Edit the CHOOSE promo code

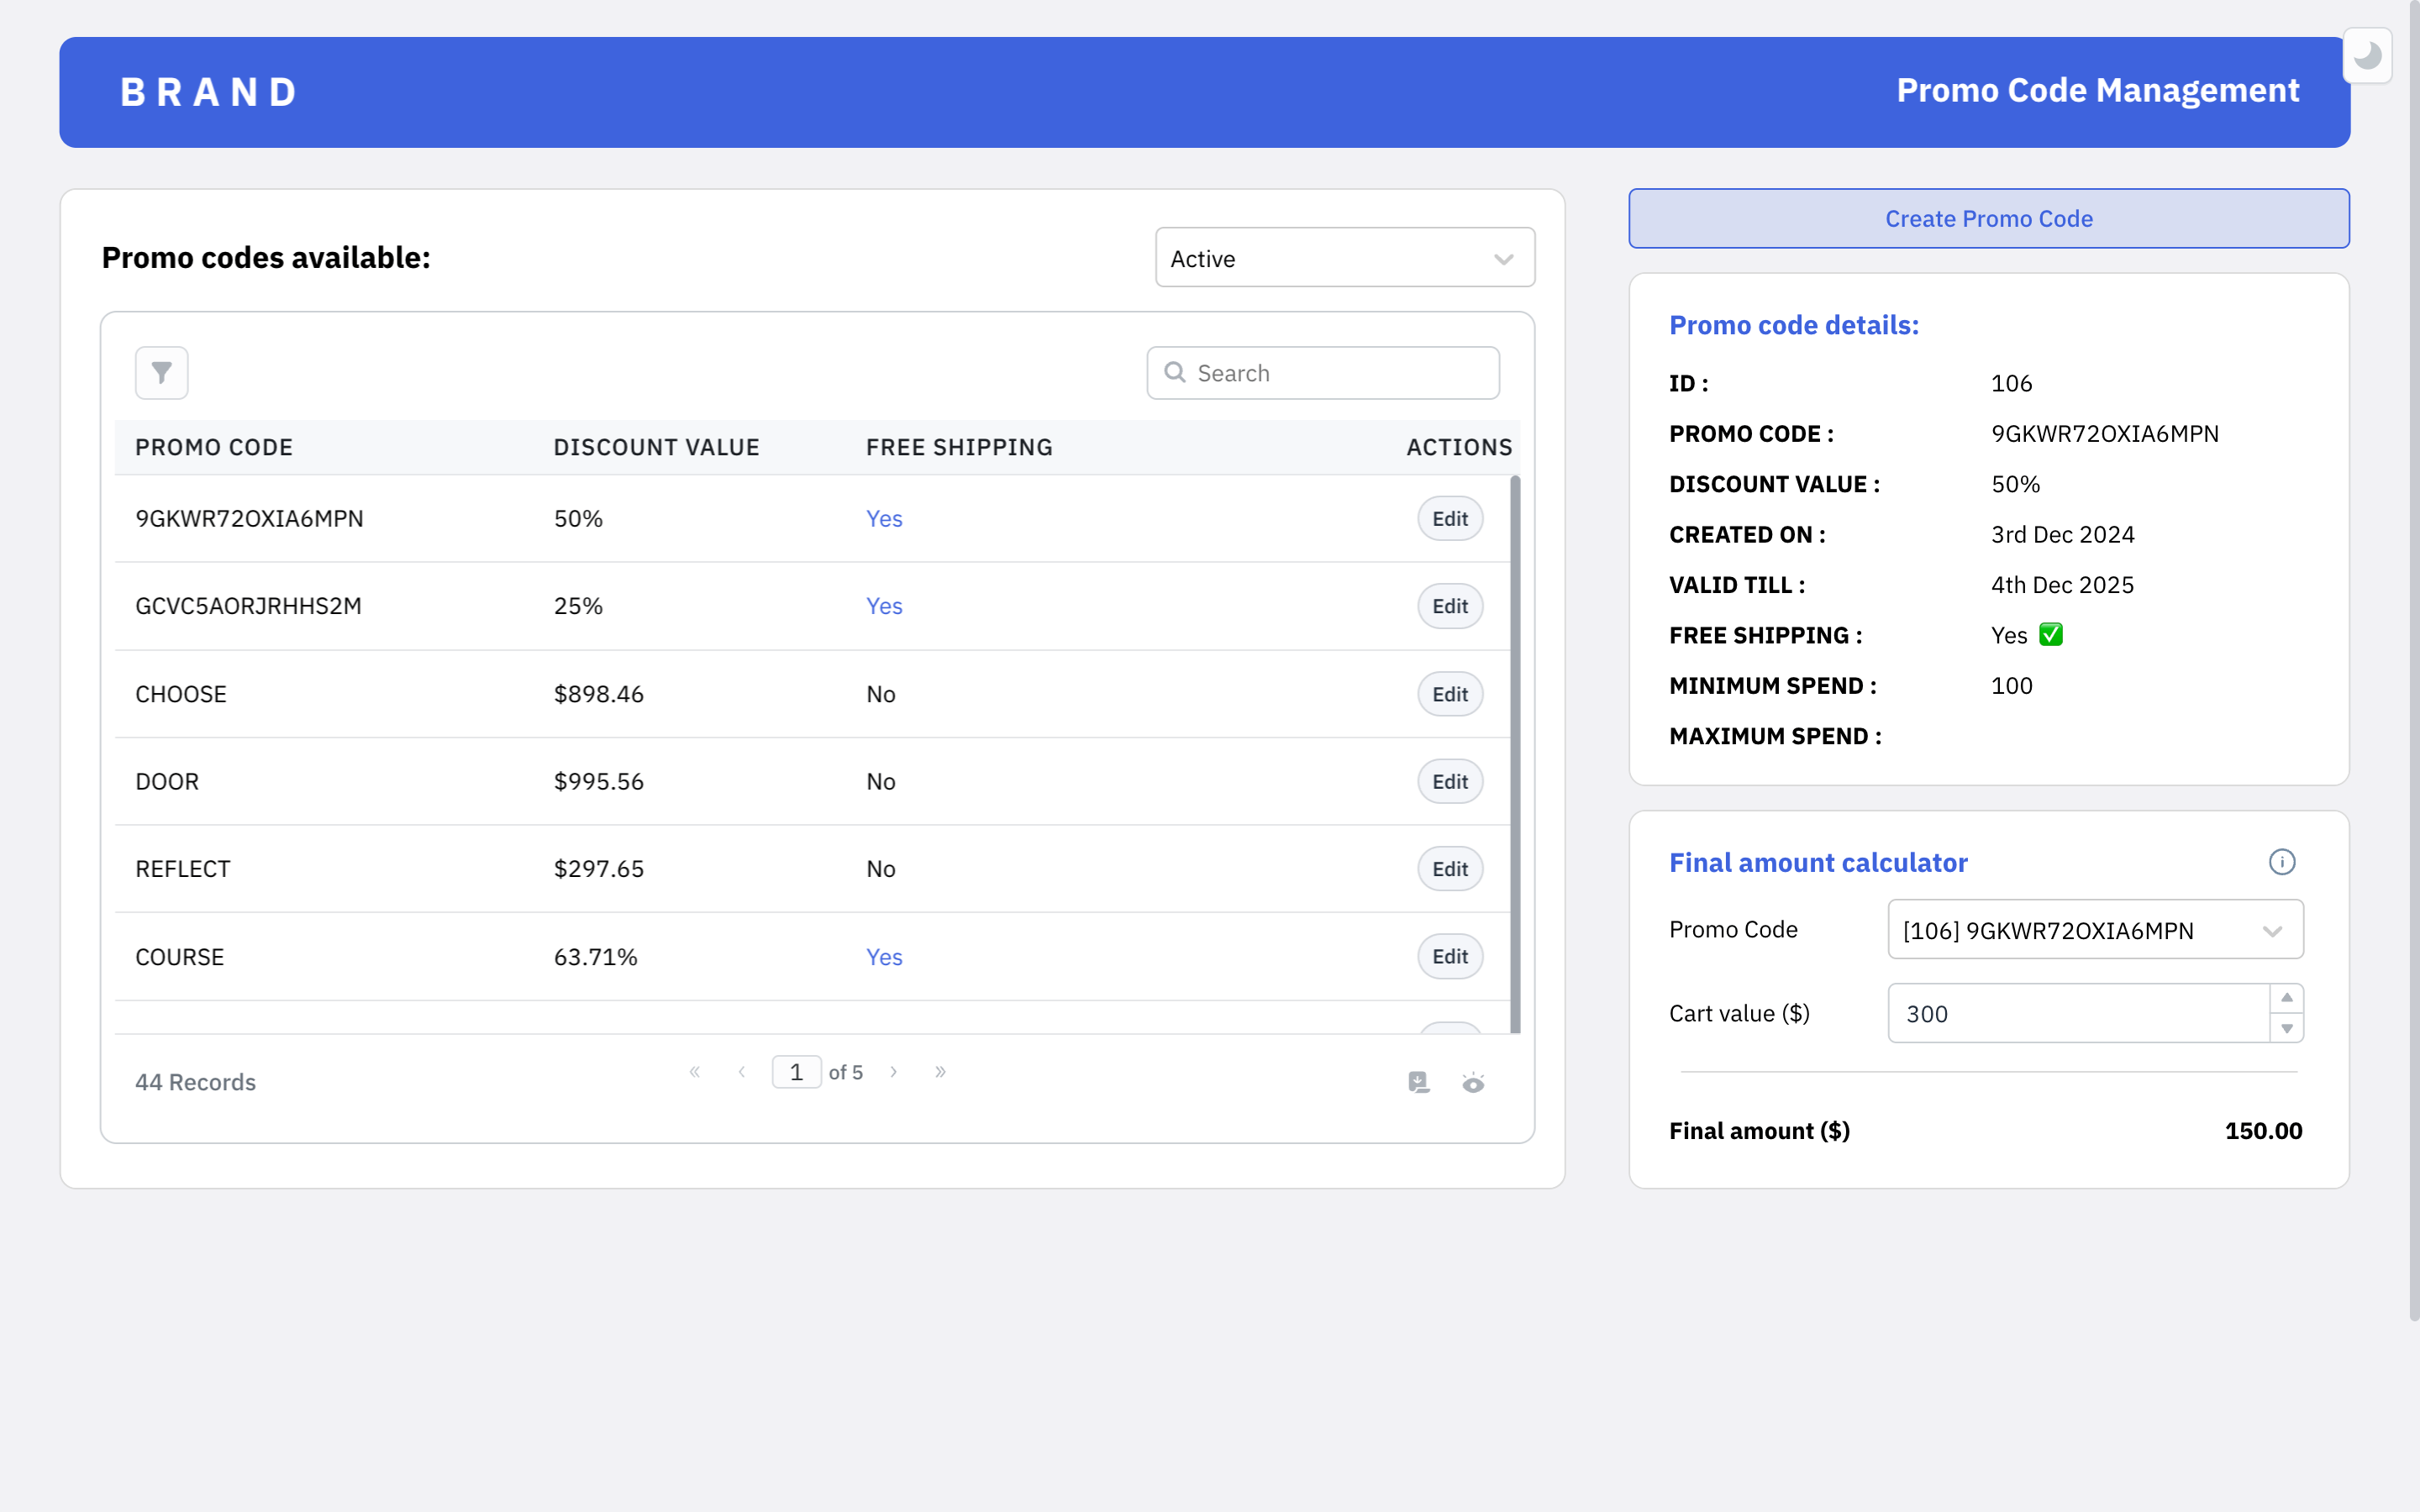click(x=1449, y=694)
